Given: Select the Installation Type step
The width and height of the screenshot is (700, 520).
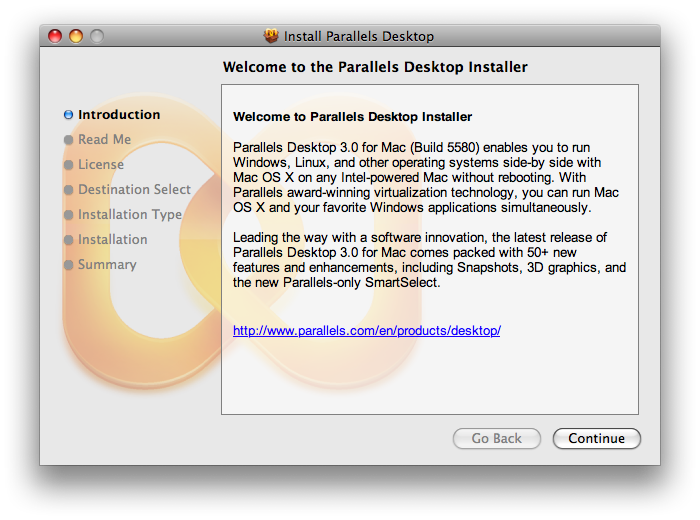Looking at the screenshot, I should coord(130,215).
